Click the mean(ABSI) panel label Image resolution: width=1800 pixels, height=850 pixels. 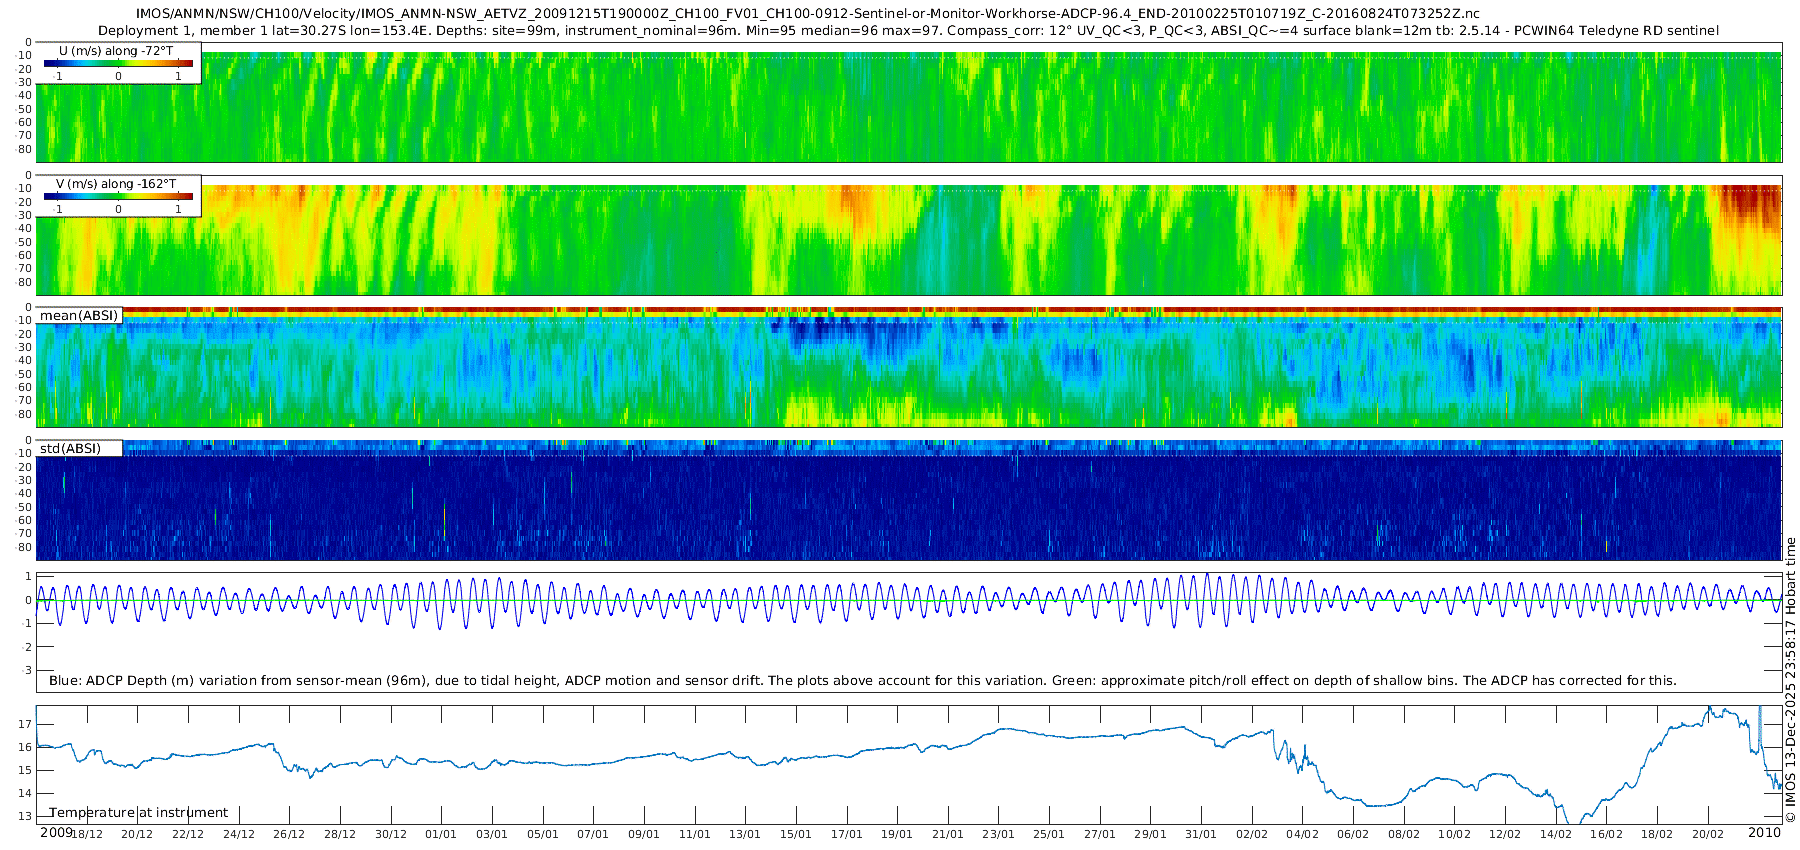click(79, 316)
